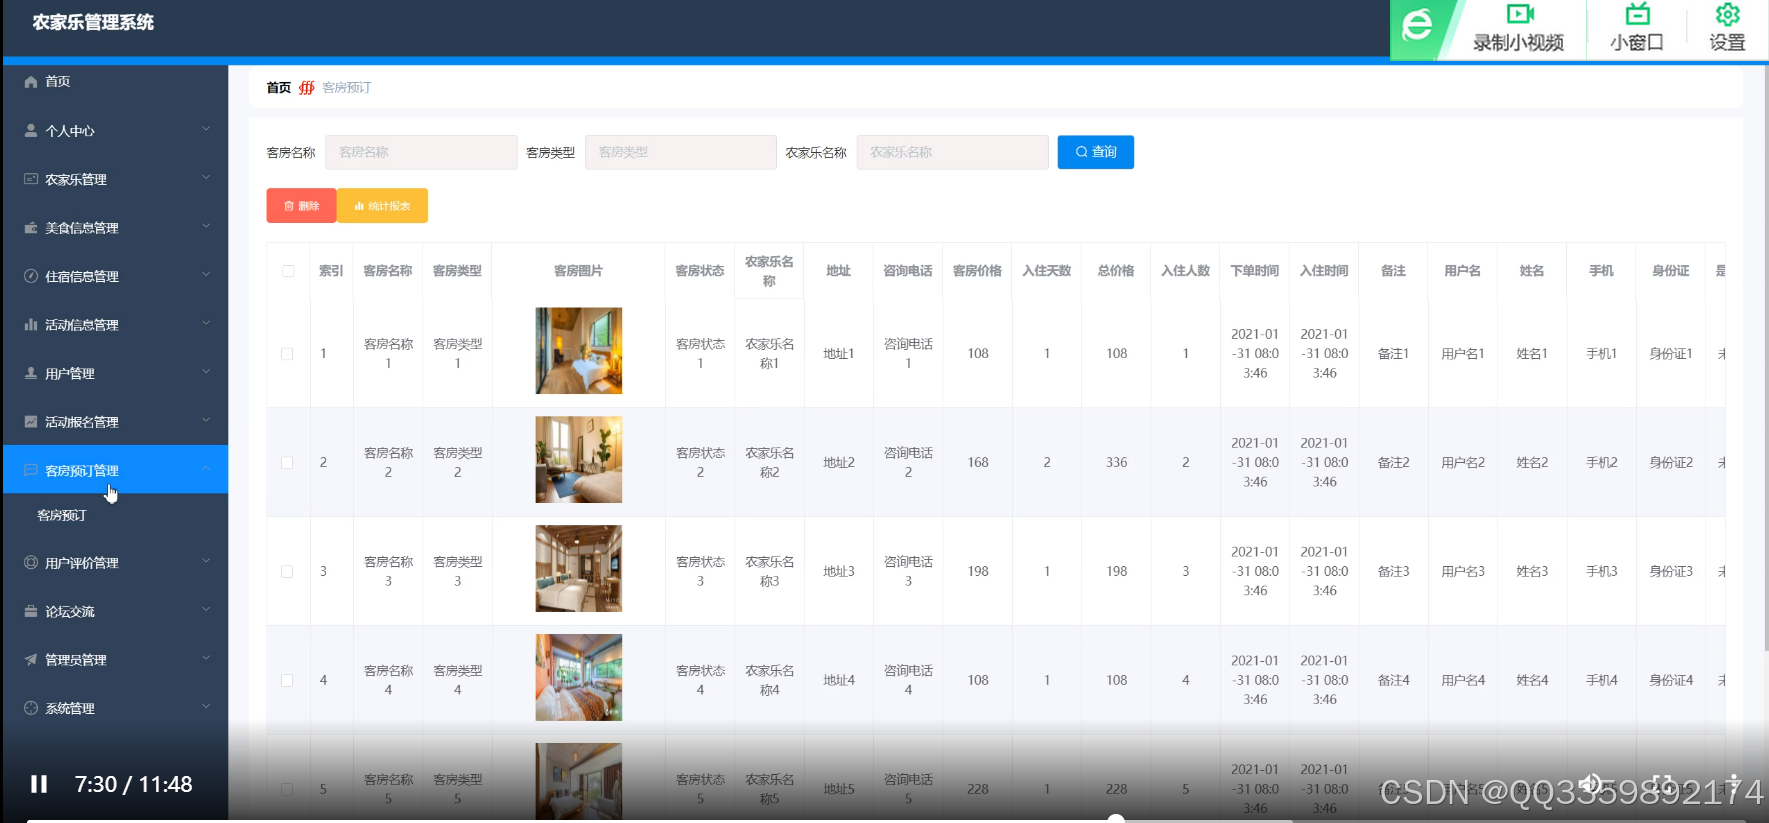Click the 用户名3 cell
The image size is (1769, 823).
click(x=1463, y=572)
